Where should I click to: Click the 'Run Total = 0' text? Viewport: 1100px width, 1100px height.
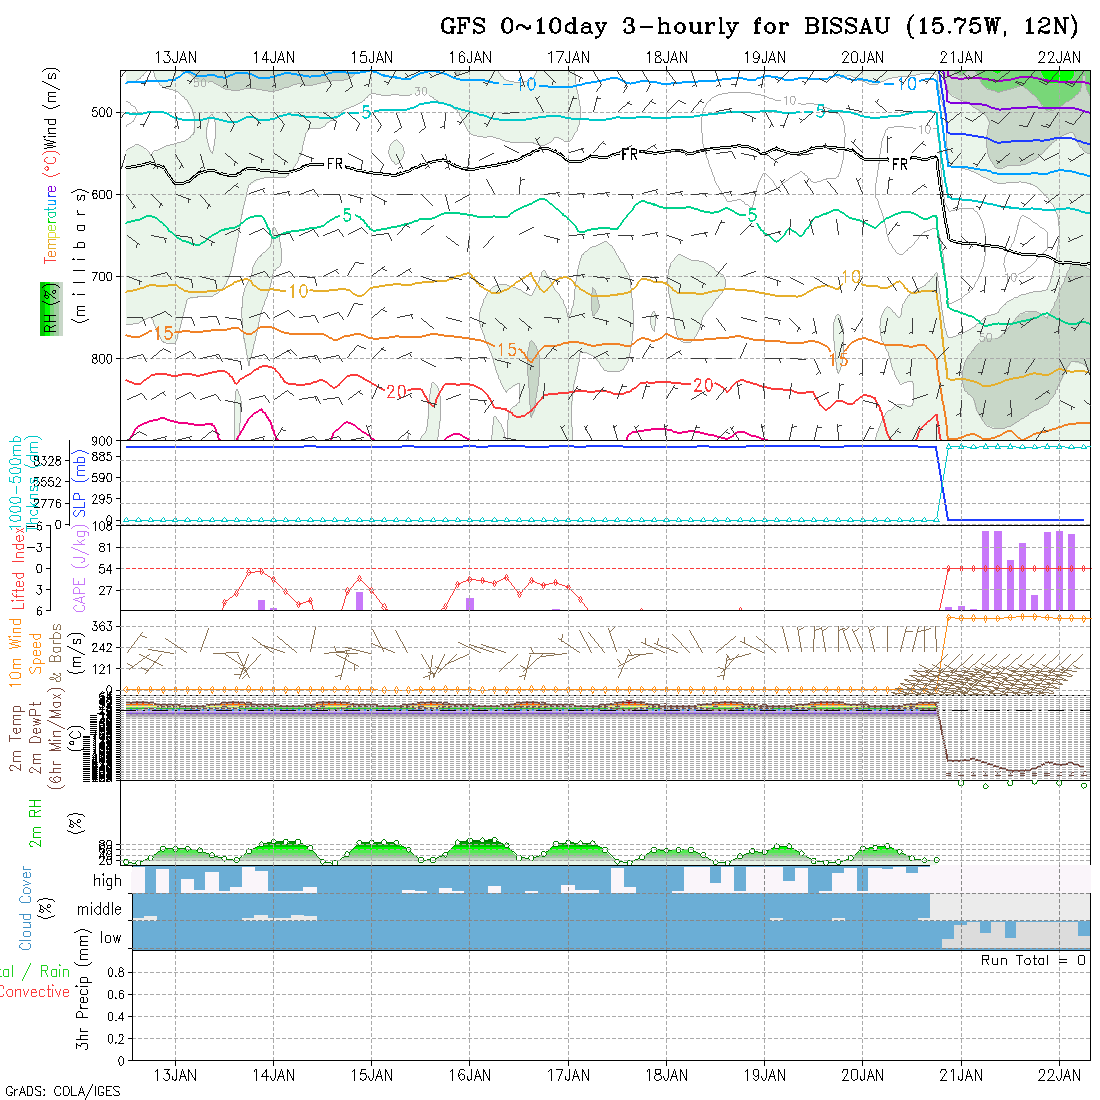[x=1033, y=960]
